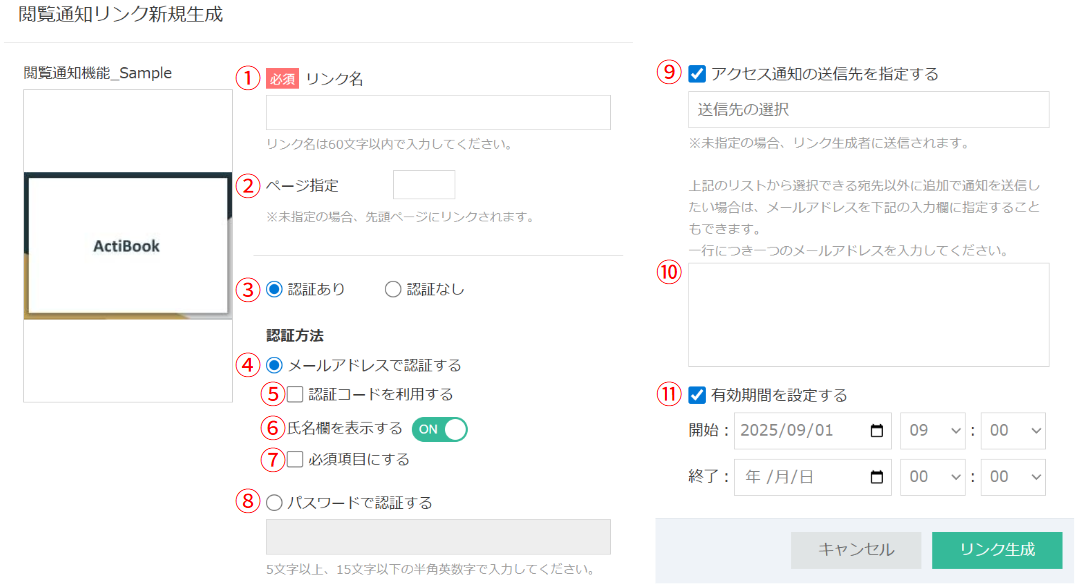Open the start hour dropdown showing 09
The height and width of the screenshot is (584, 1076).
click(932, 431)
